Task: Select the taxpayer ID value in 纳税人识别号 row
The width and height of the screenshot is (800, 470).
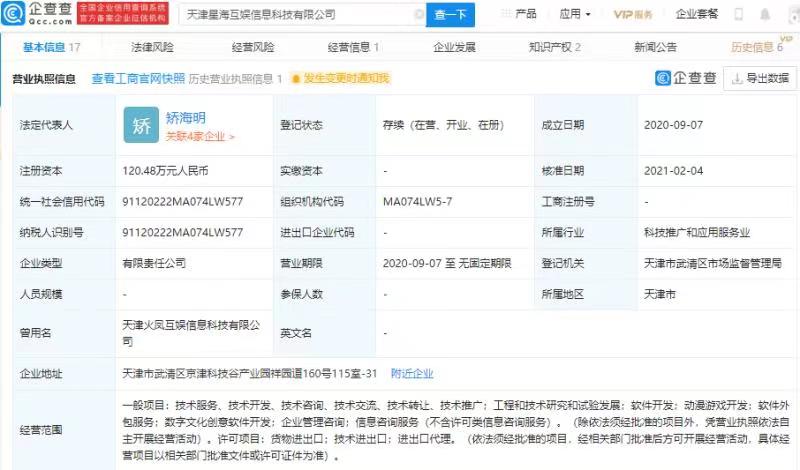Action: pos(183,233)
